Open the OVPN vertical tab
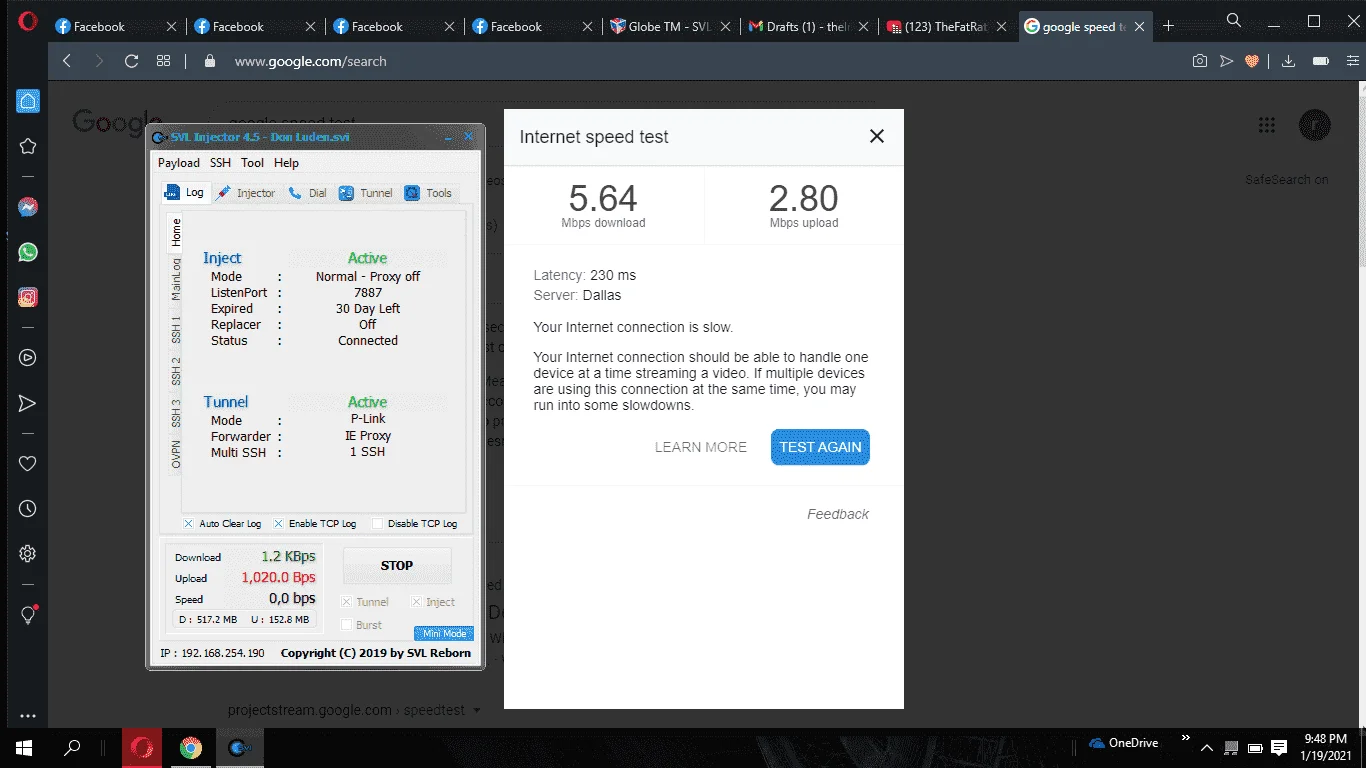 176,453
